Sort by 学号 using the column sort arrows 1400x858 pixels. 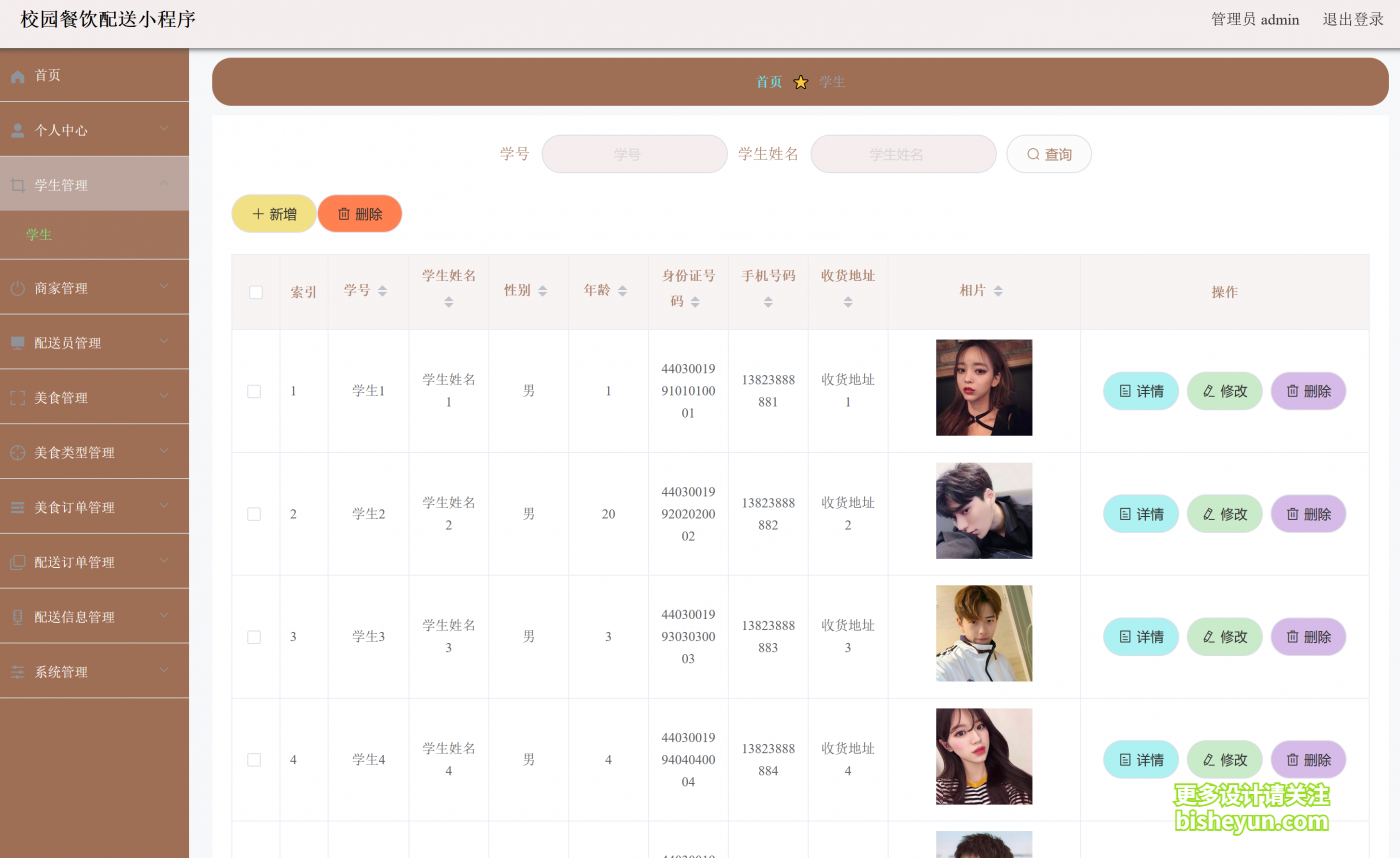[x=382, y=291]
